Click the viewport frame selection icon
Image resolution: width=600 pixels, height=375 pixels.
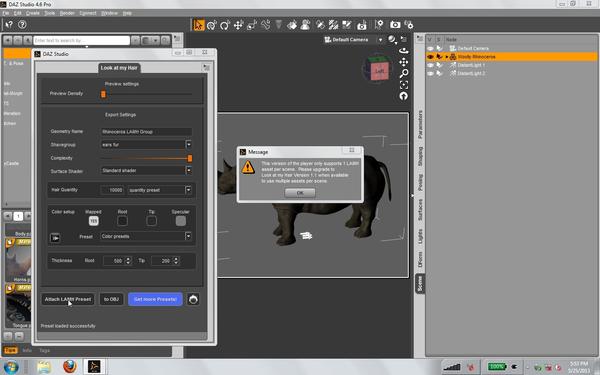(x=403, y=85)
